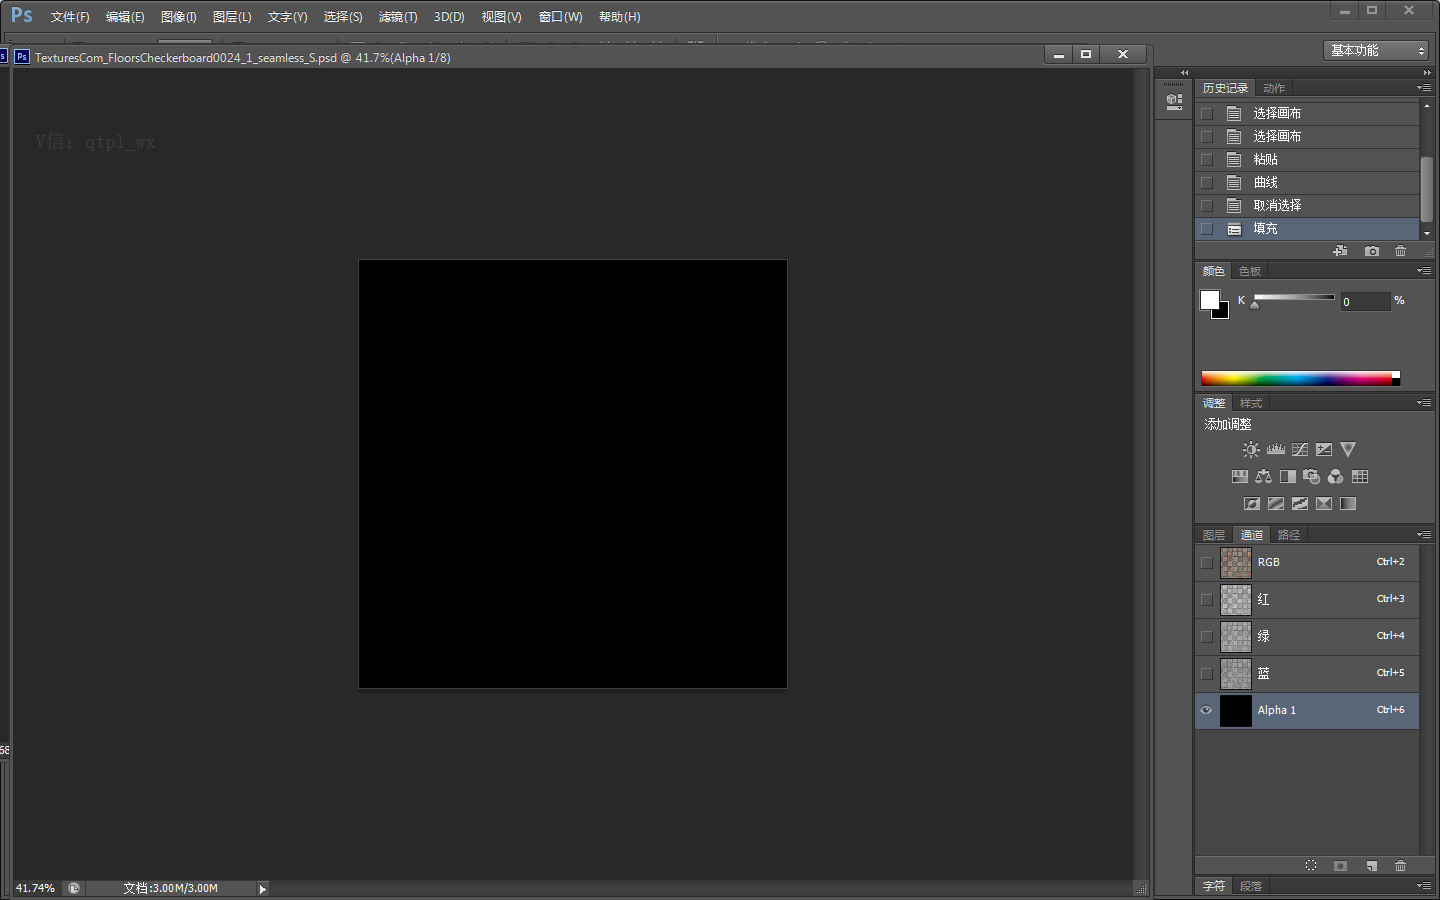Set history brush source to 粘贴

click(1207, 160)
